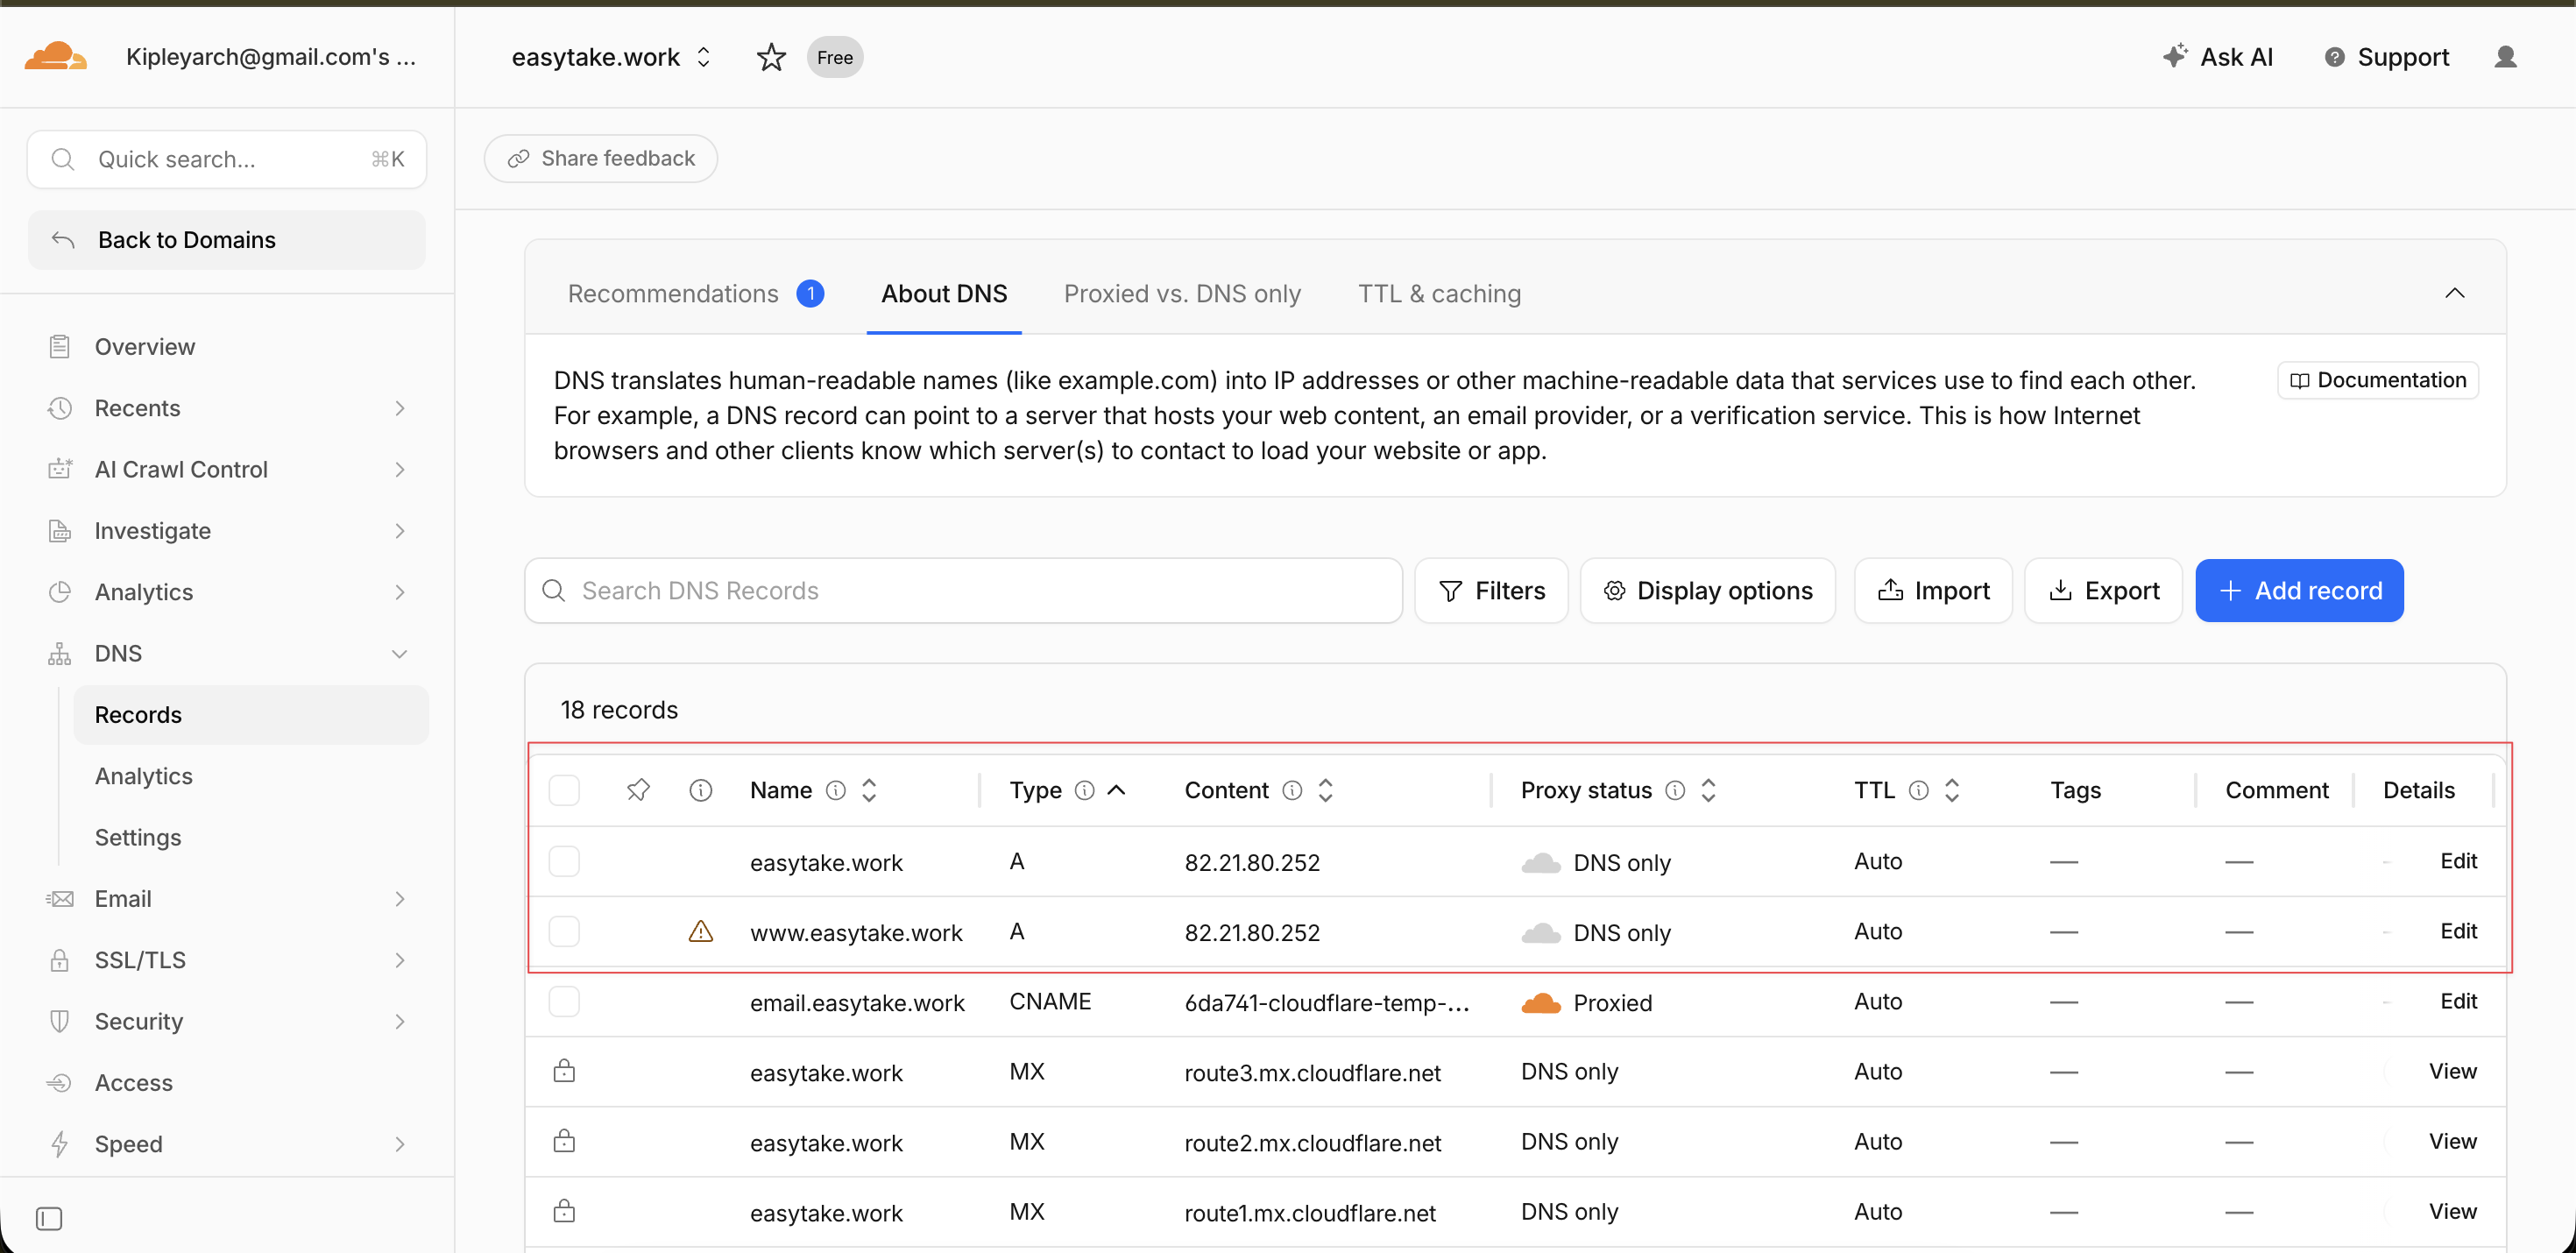Click the Share feedback button

click(x=601, y=158)
